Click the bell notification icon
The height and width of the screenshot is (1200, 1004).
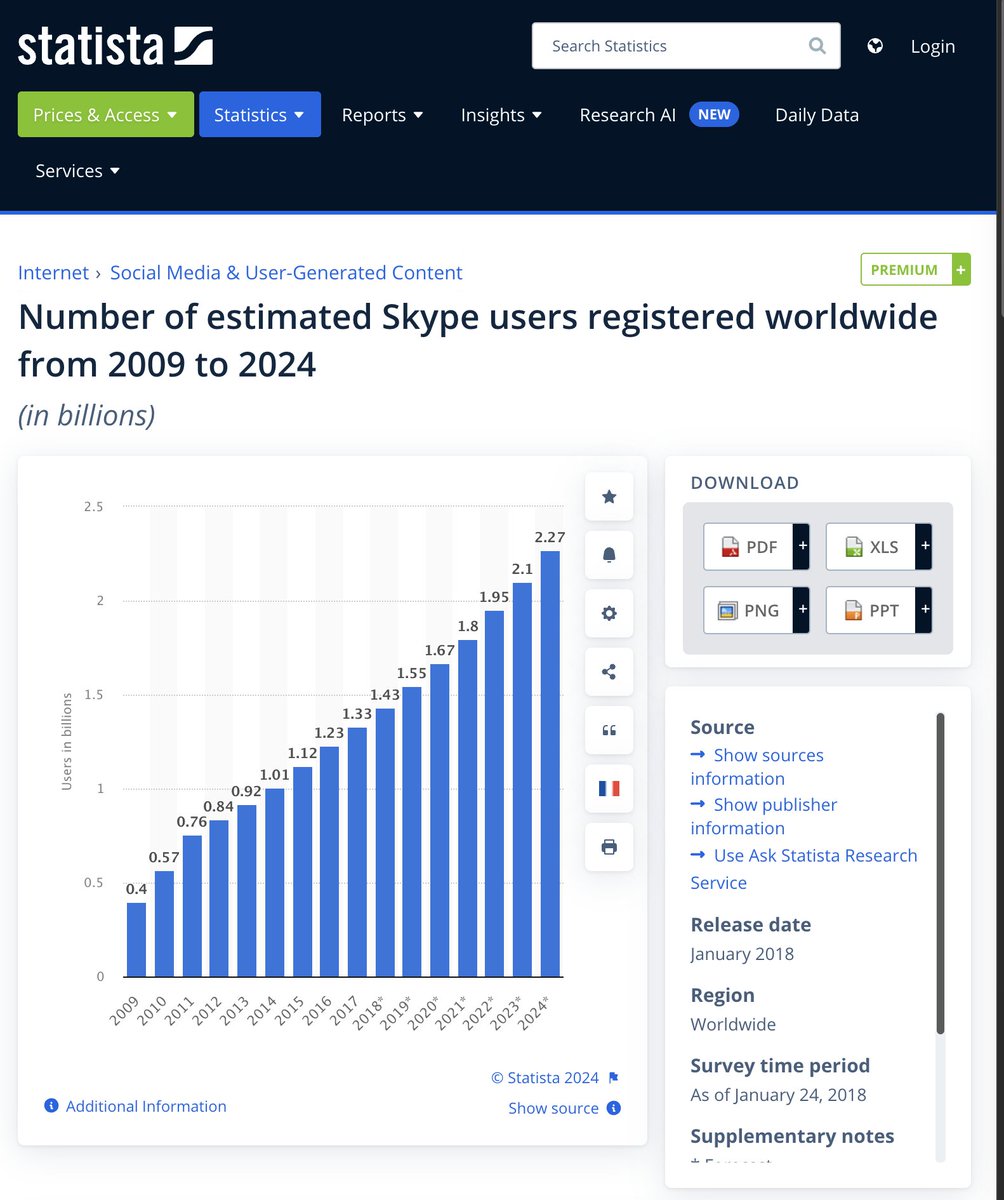click(609, 555)
